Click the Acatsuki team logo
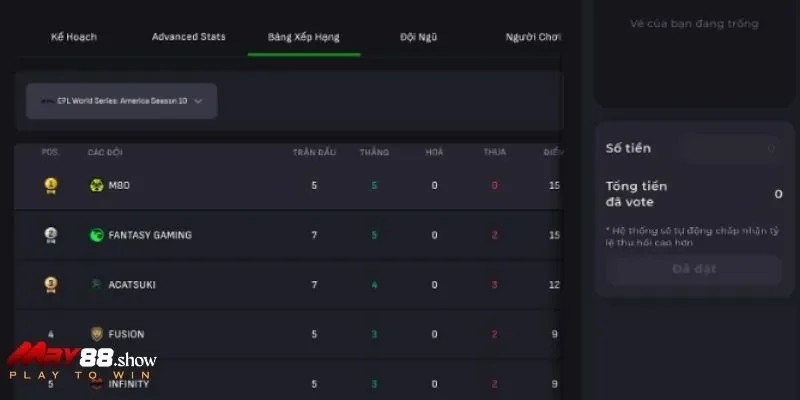This screenshot has height=400, width=800. pyautogui.click(x=97, y=284)
